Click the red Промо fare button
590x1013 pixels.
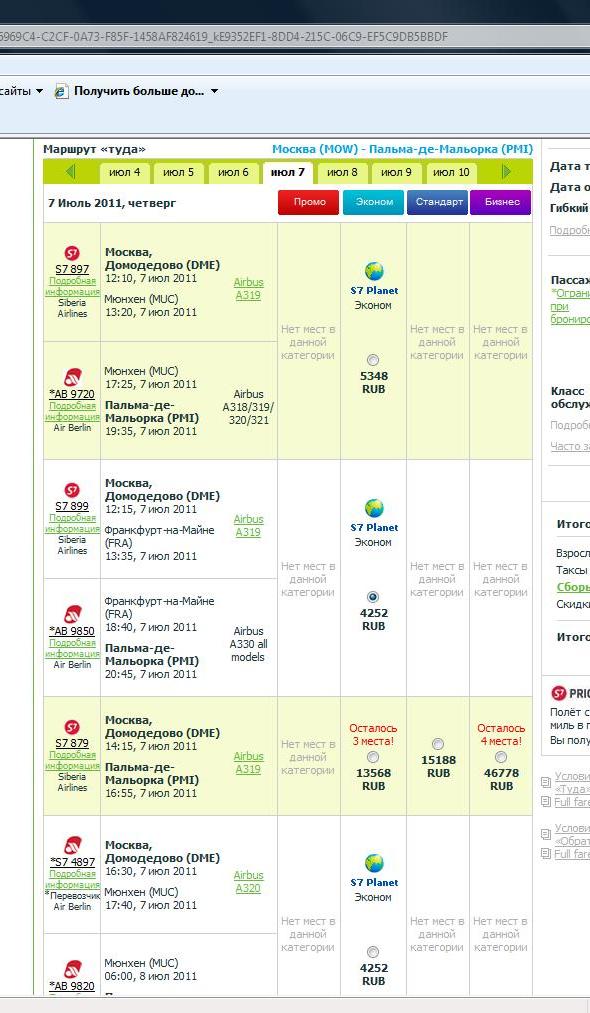click(310, 202)
